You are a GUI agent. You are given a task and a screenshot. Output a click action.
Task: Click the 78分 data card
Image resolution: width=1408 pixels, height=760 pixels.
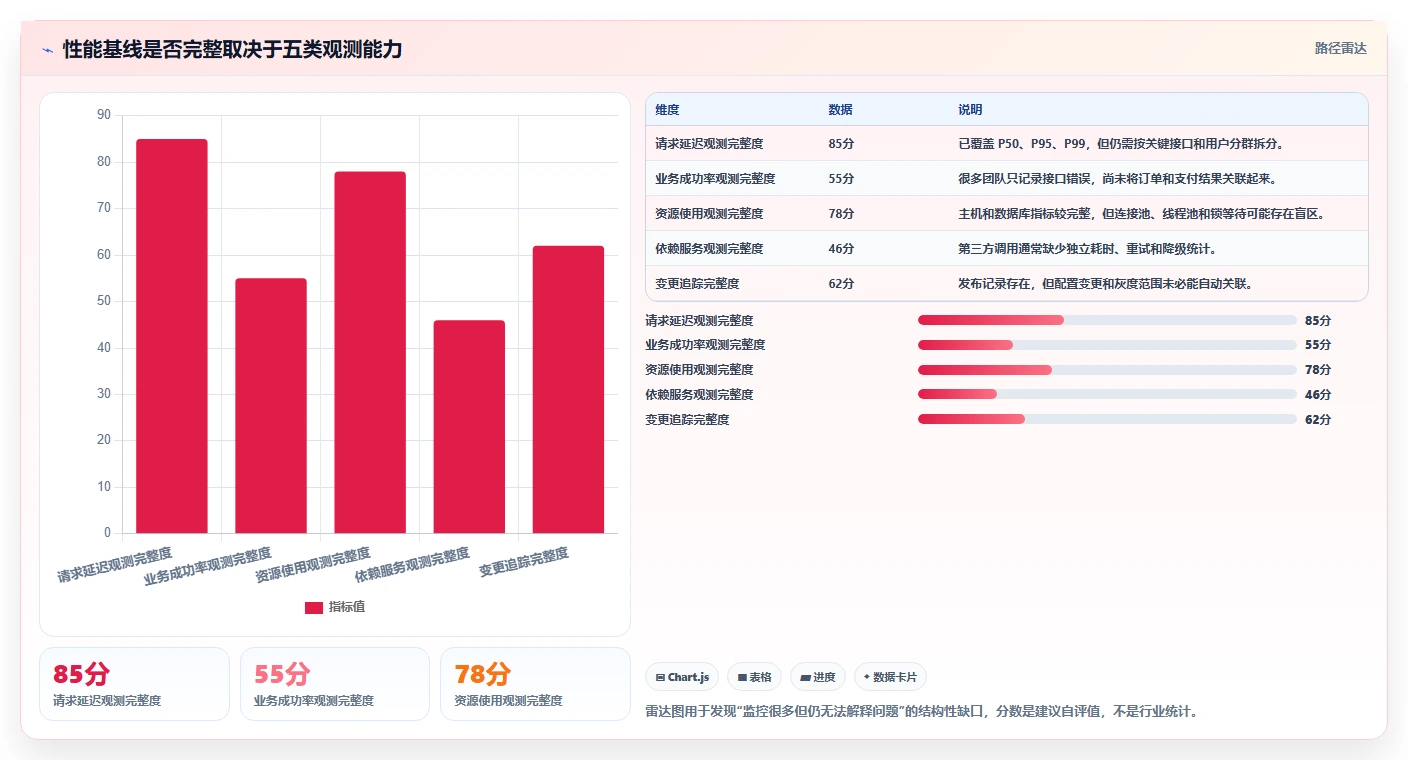coord(535,684)
